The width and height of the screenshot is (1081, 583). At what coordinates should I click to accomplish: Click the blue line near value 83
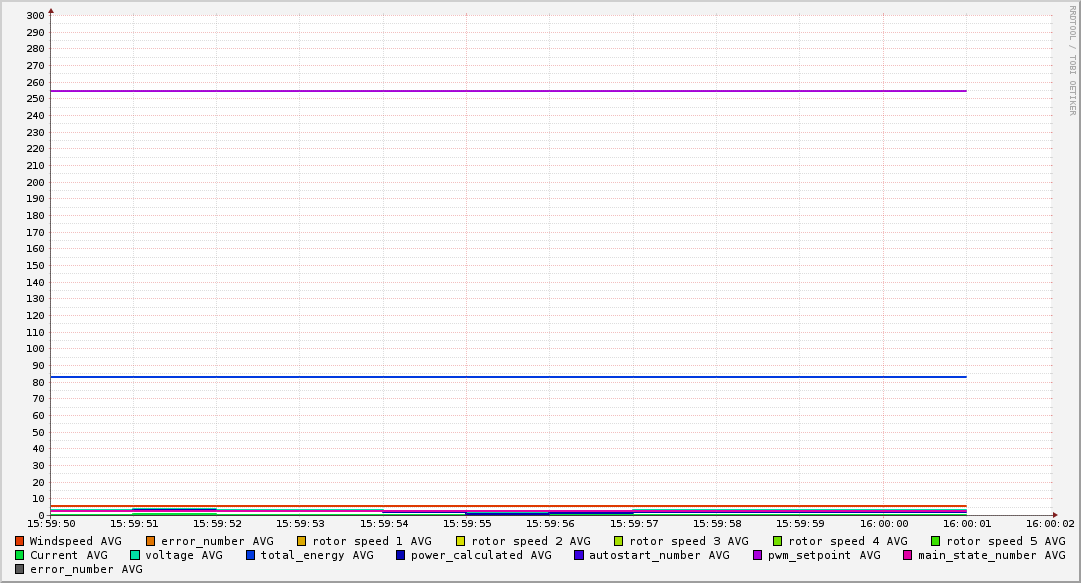point(500,377)
